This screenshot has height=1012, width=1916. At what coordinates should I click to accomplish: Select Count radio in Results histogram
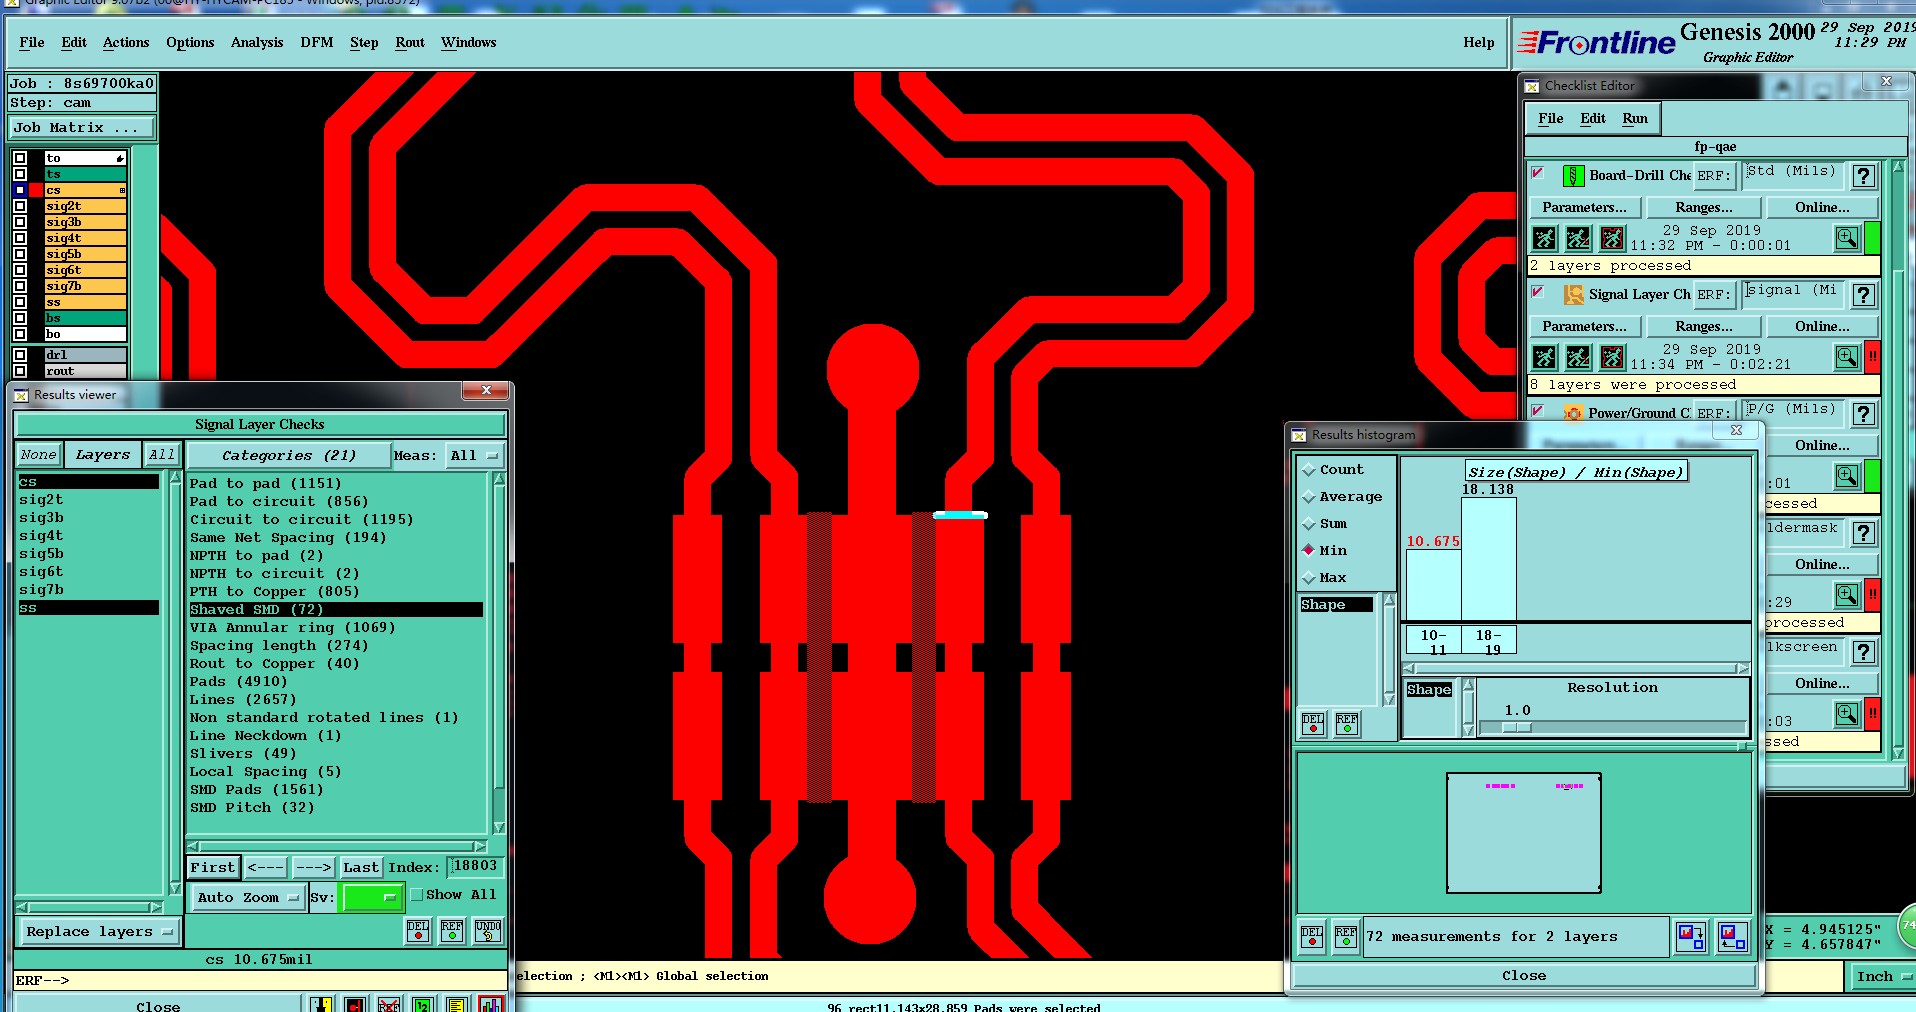click(x=1308, y=470)
